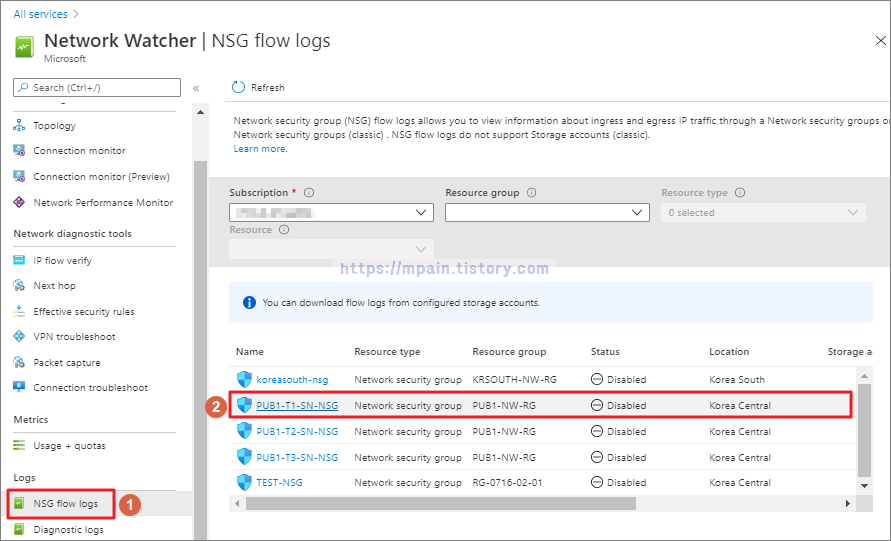Viewport: 891px width, 541px height.
Task: Click the Topology icon in sidebar
Action: (19, 126)
